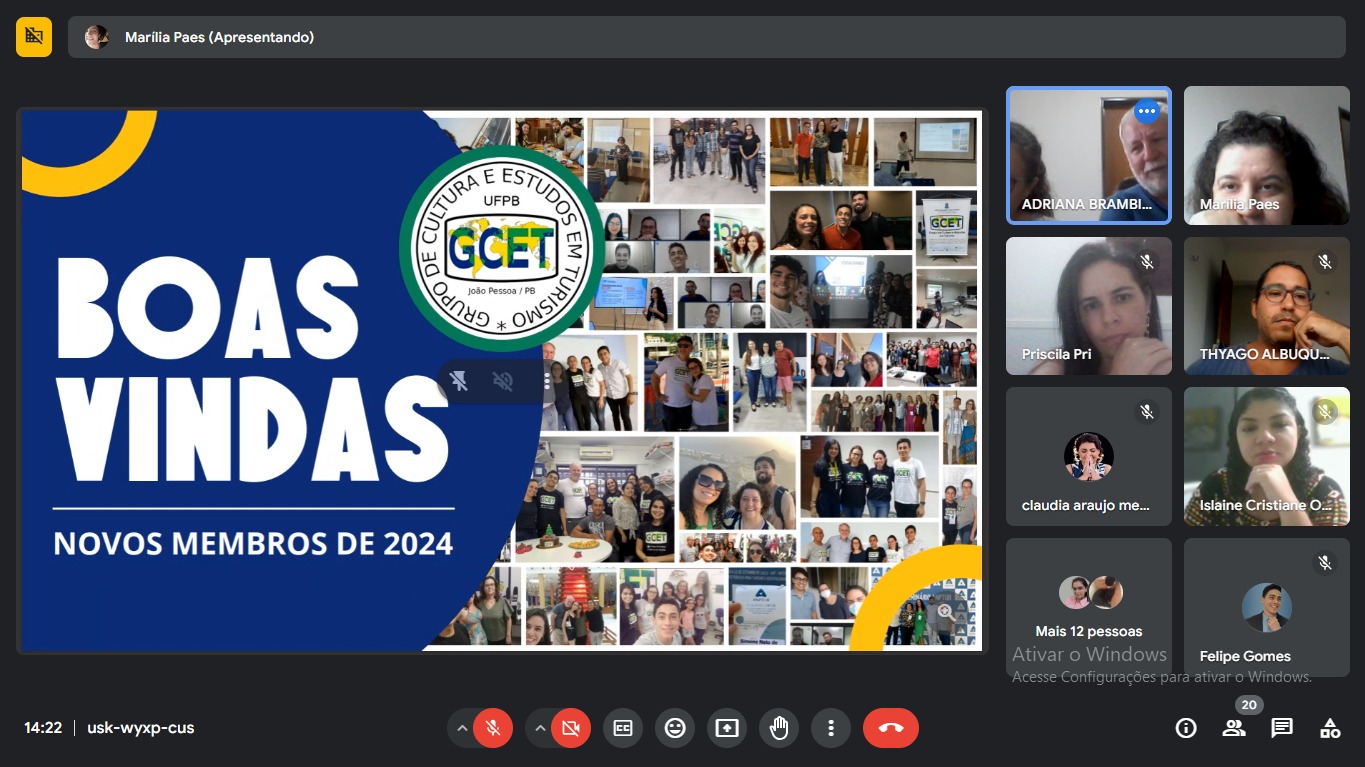The image size is (1365, 767).
Task: Select the Marília Paes video tile
Action: coord(1267,155)
